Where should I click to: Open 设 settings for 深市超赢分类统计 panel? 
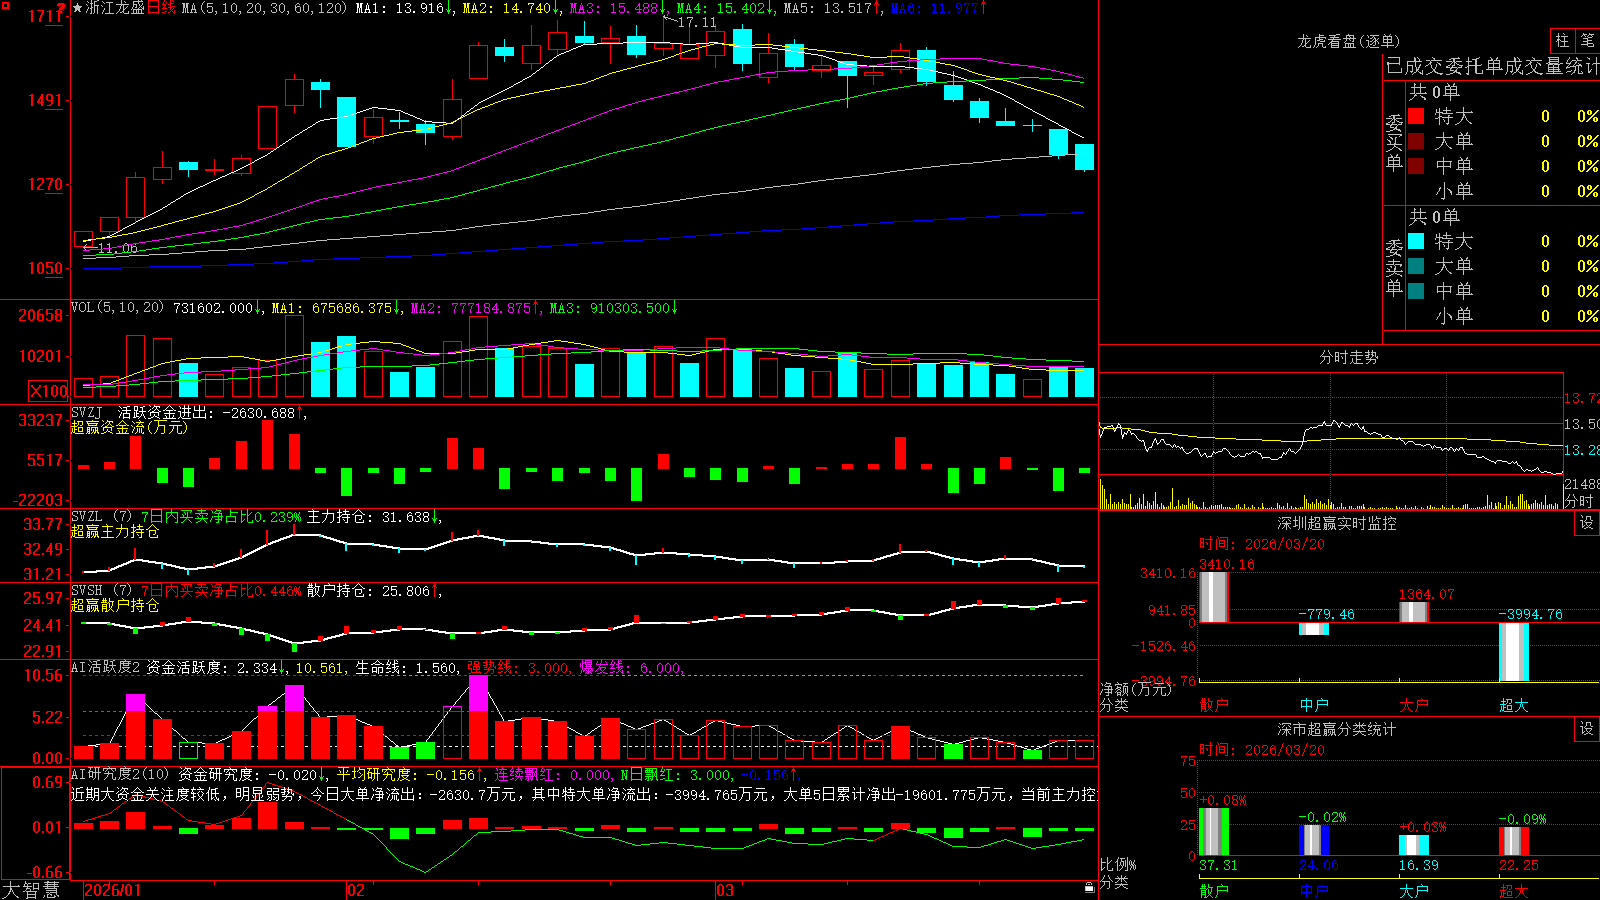[x=1587, y=729]
